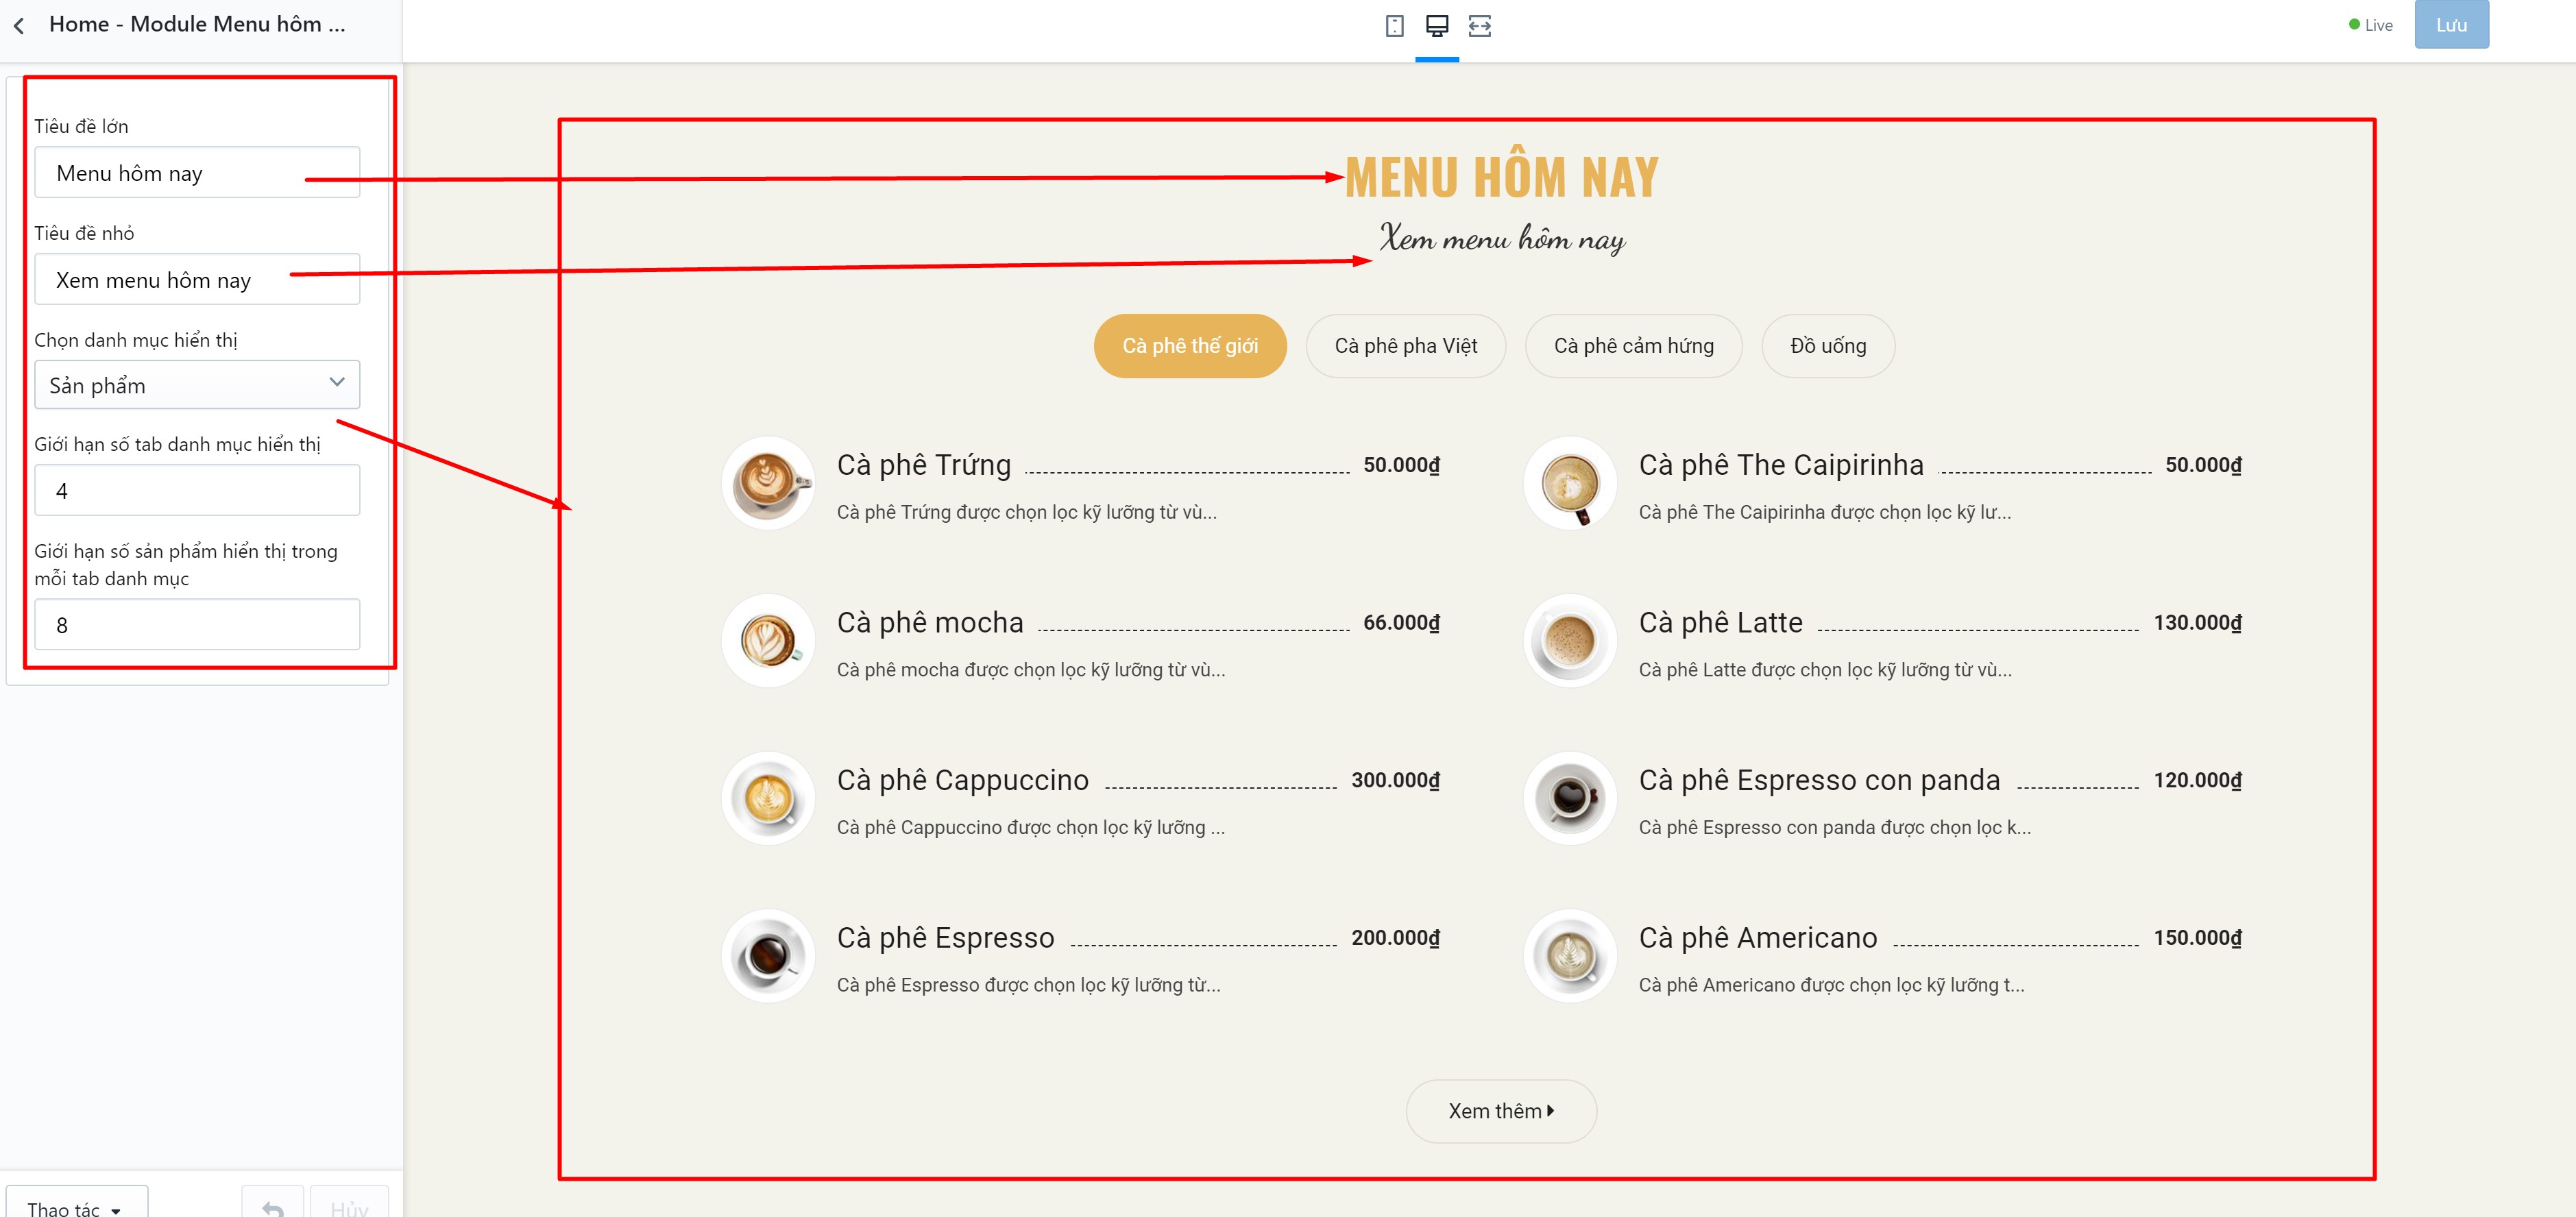
Task: Open the Cà phê Cappuccino product title
Action: (962, 780)
